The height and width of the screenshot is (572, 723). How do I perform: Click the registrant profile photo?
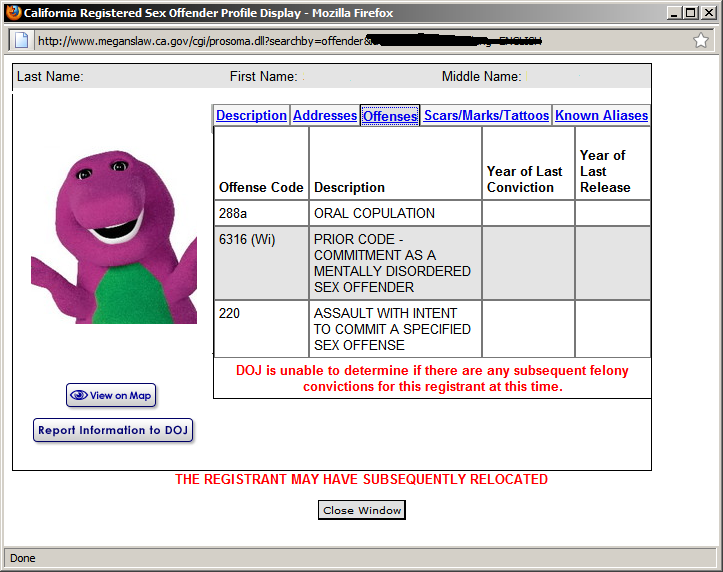click(114, 237)
